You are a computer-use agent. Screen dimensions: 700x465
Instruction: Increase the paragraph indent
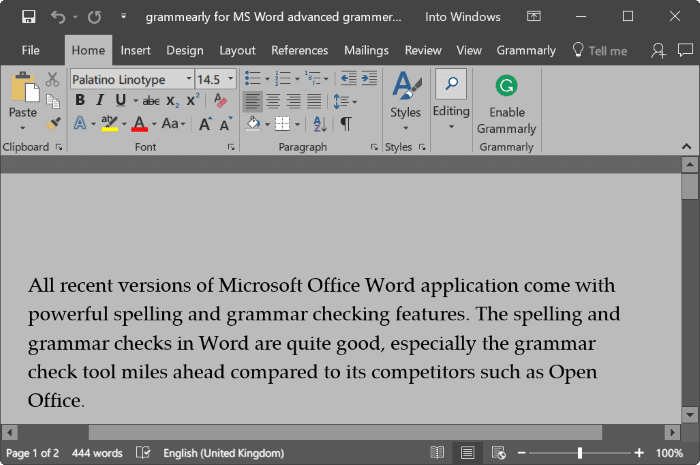[x=369, y=78]
